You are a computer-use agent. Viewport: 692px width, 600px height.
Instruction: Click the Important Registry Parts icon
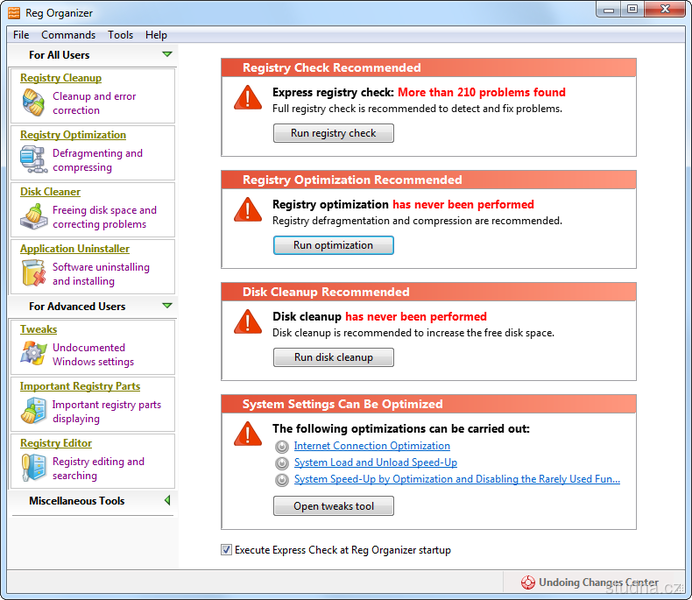pos(34,410)
